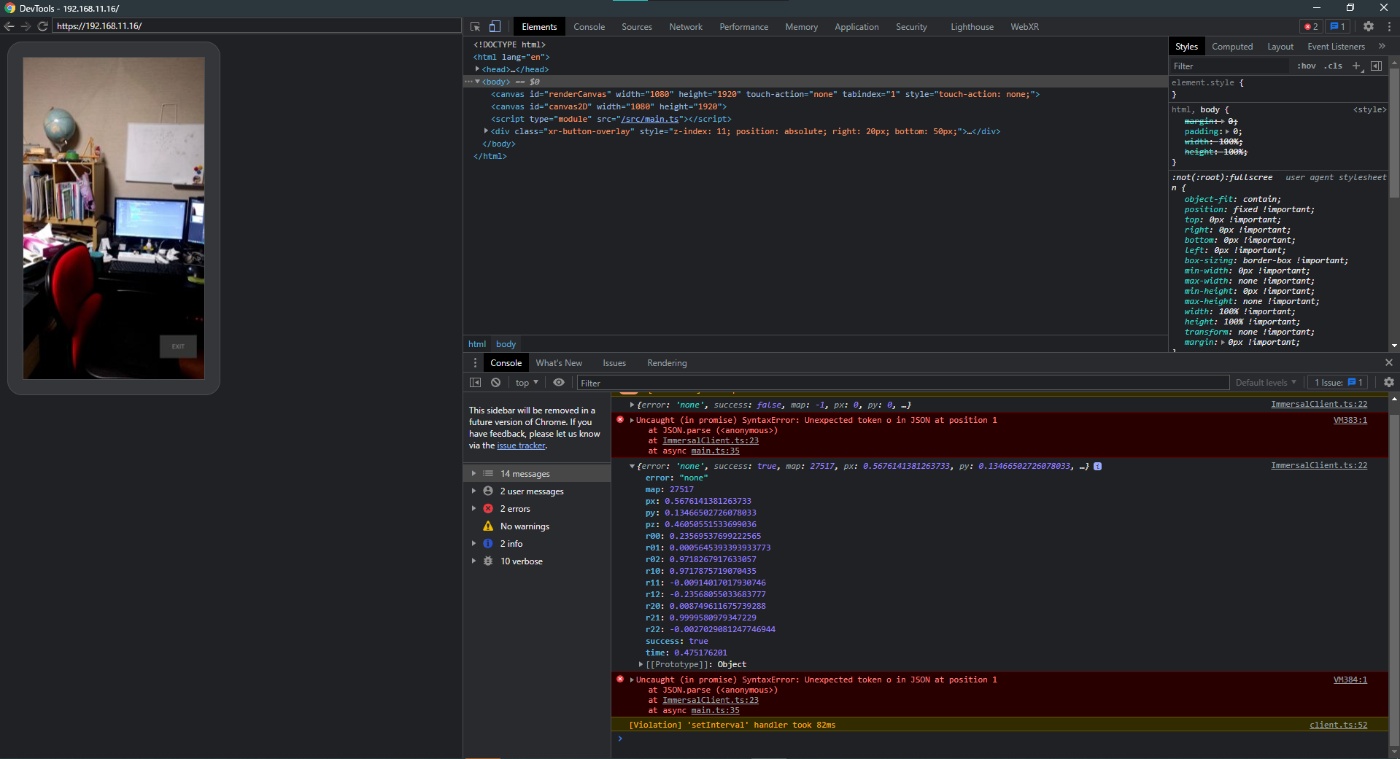Open the DevTools three-dot customize menu

coord(1388,27)
